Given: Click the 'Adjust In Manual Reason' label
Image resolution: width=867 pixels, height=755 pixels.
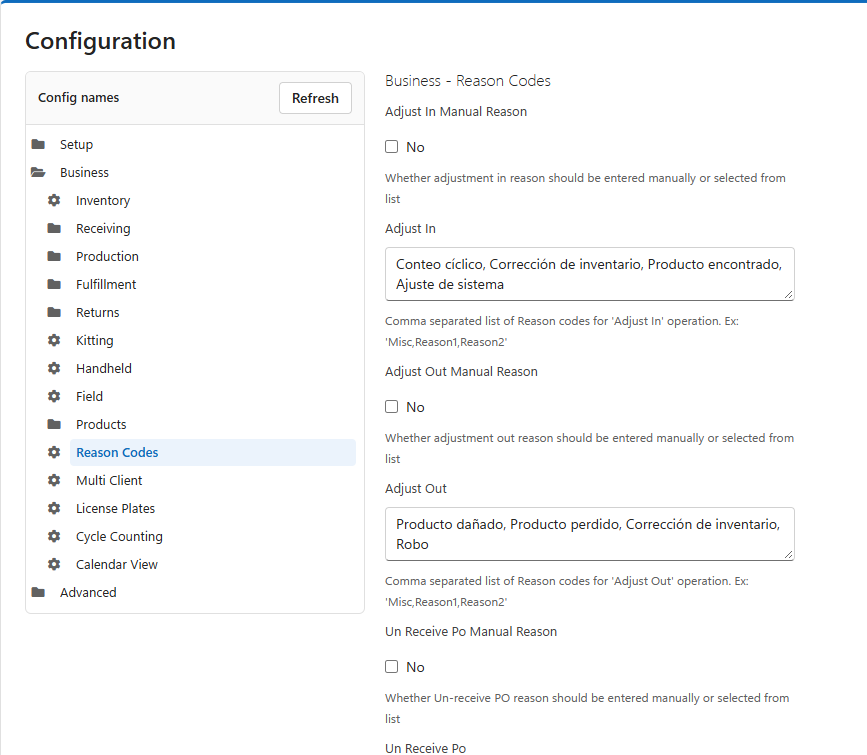Looking at the screenshot, I should 456,112.
